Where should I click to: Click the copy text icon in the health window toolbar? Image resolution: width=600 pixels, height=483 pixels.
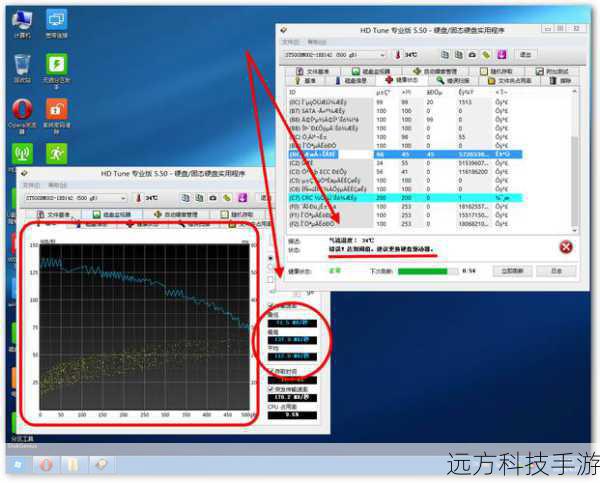[x=445, y=55]
